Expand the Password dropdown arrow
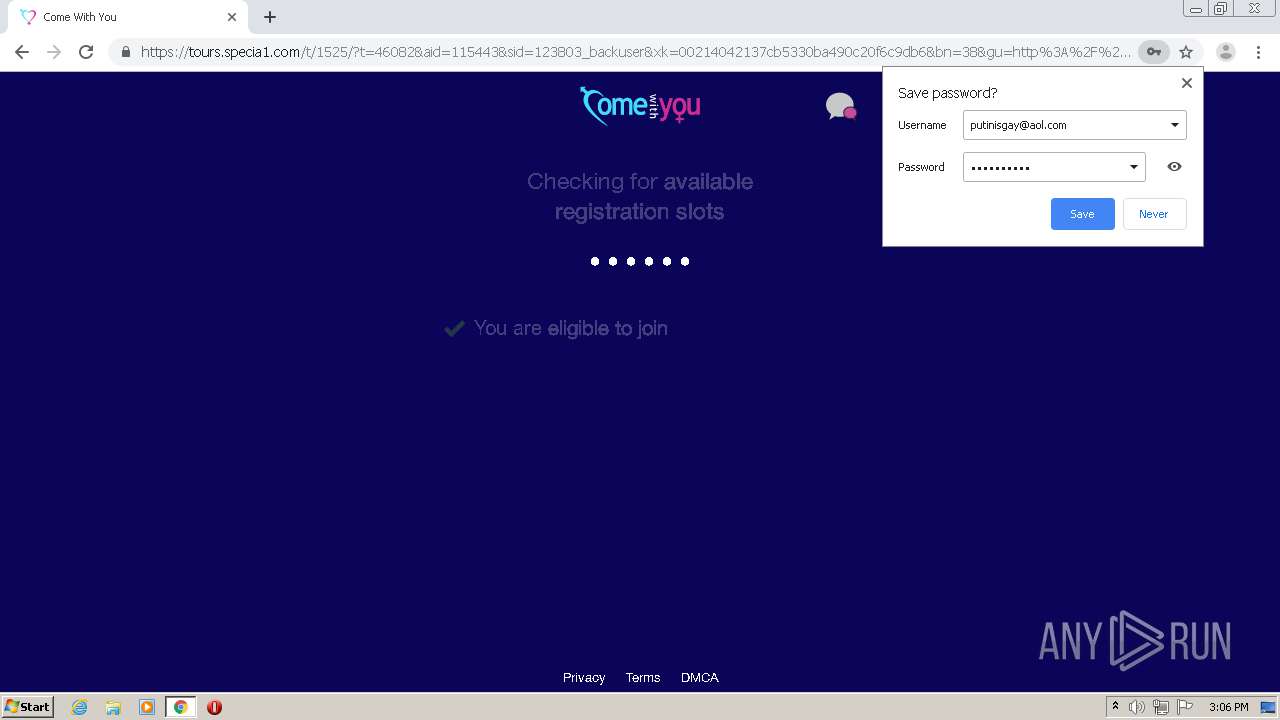Screen dimensions: 1280x720 (x=1134, y=167)
